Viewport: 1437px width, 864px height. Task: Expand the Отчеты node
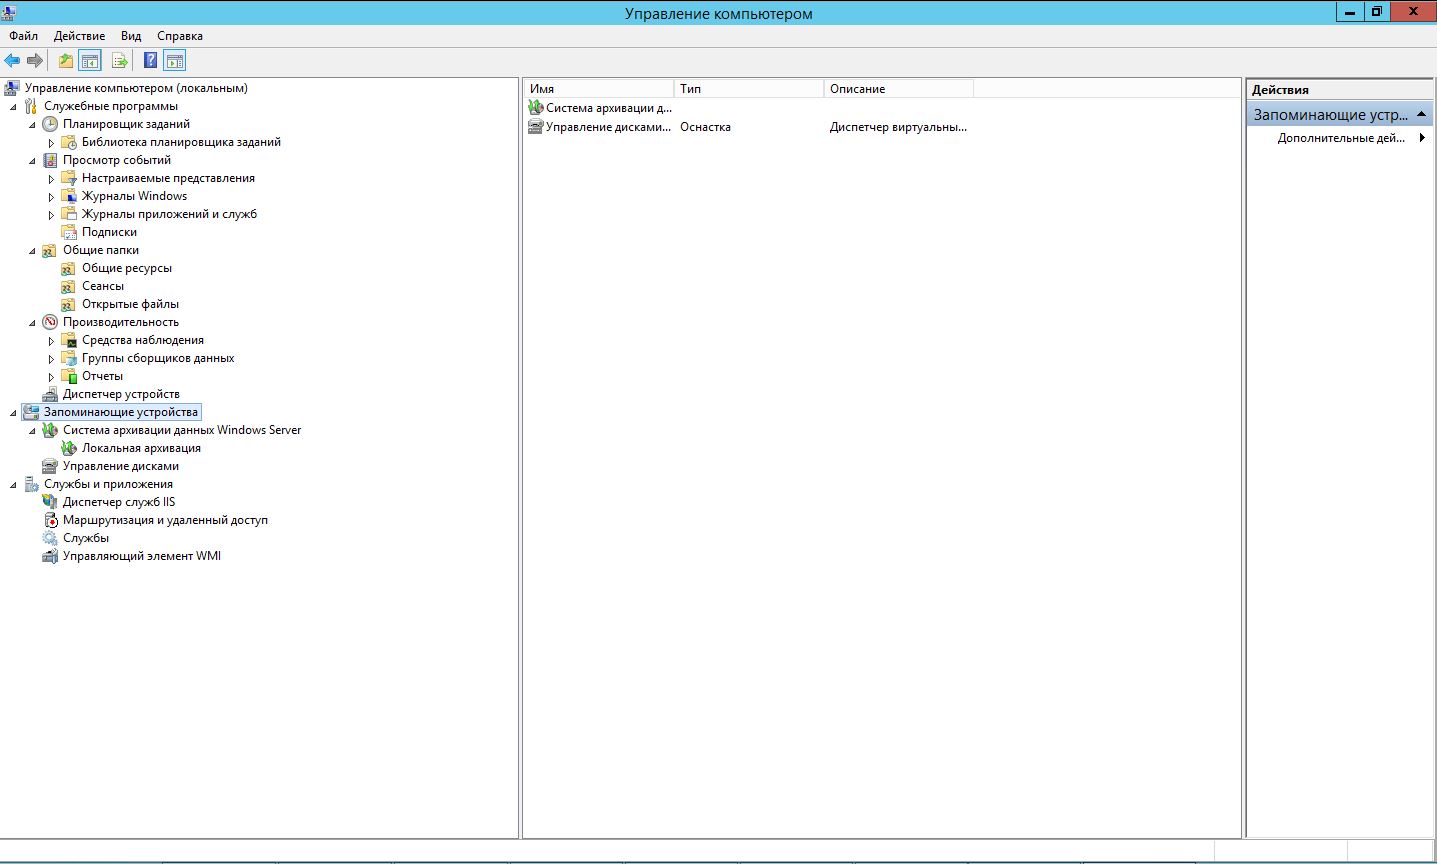pyautogui.click(x=51, y=377)
